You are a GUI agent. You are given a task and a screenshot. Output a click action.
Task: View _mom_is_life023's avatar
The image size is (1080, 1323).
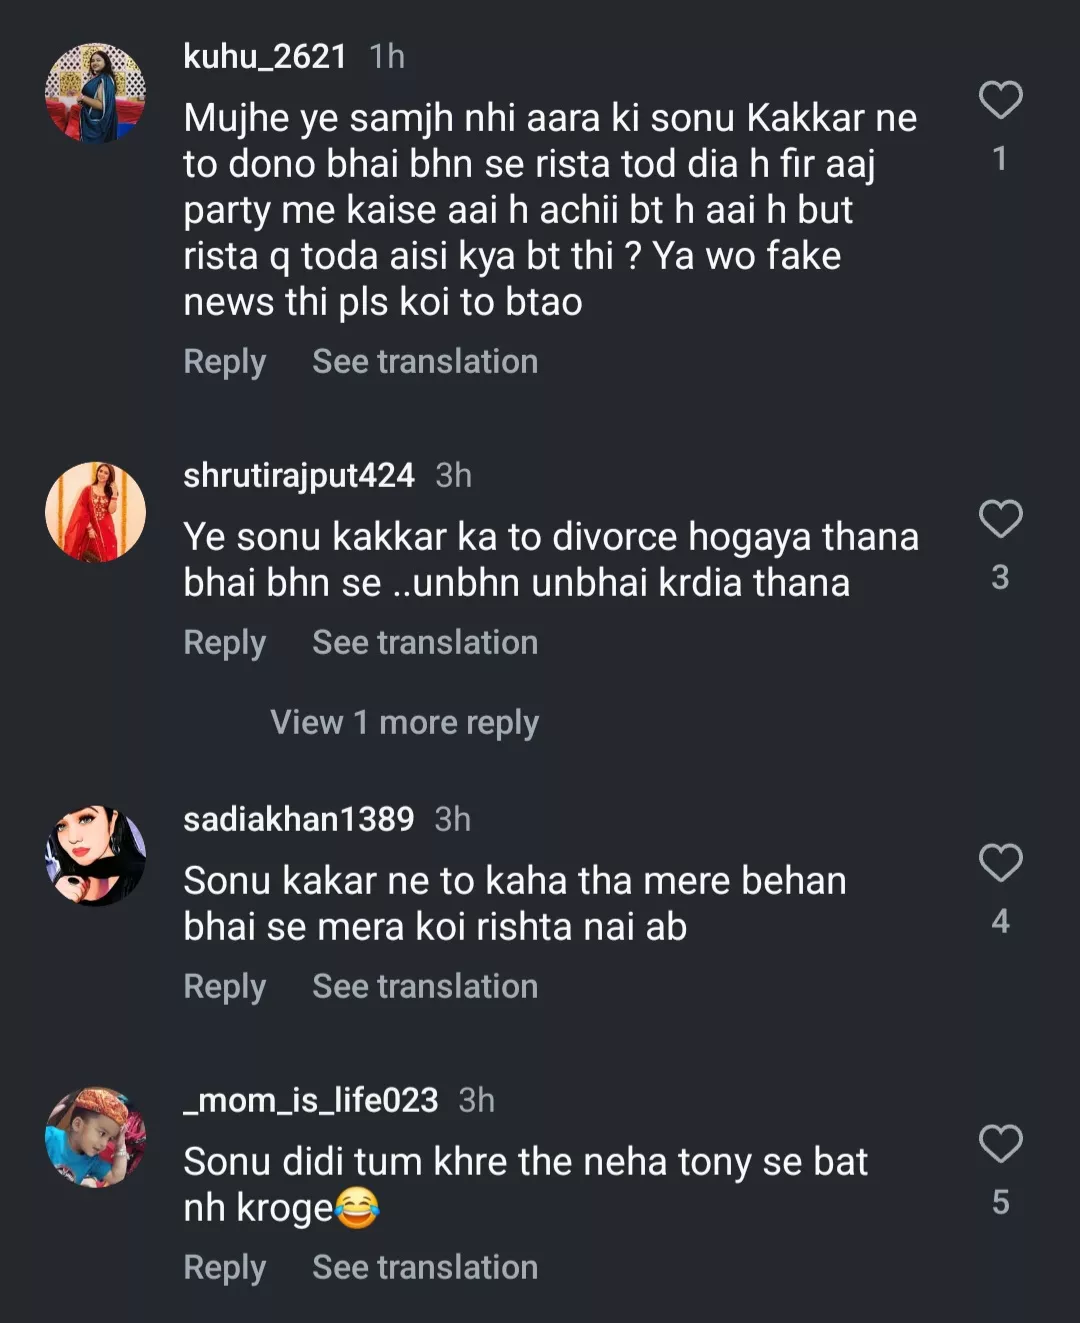[x=96, y=1137]
